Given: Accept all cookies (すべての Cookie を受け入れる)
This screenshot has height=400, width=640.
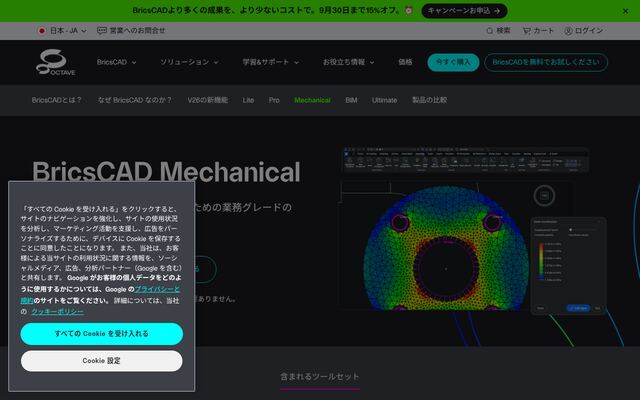Looking at the screenshot, I should (x=102, y=333).
